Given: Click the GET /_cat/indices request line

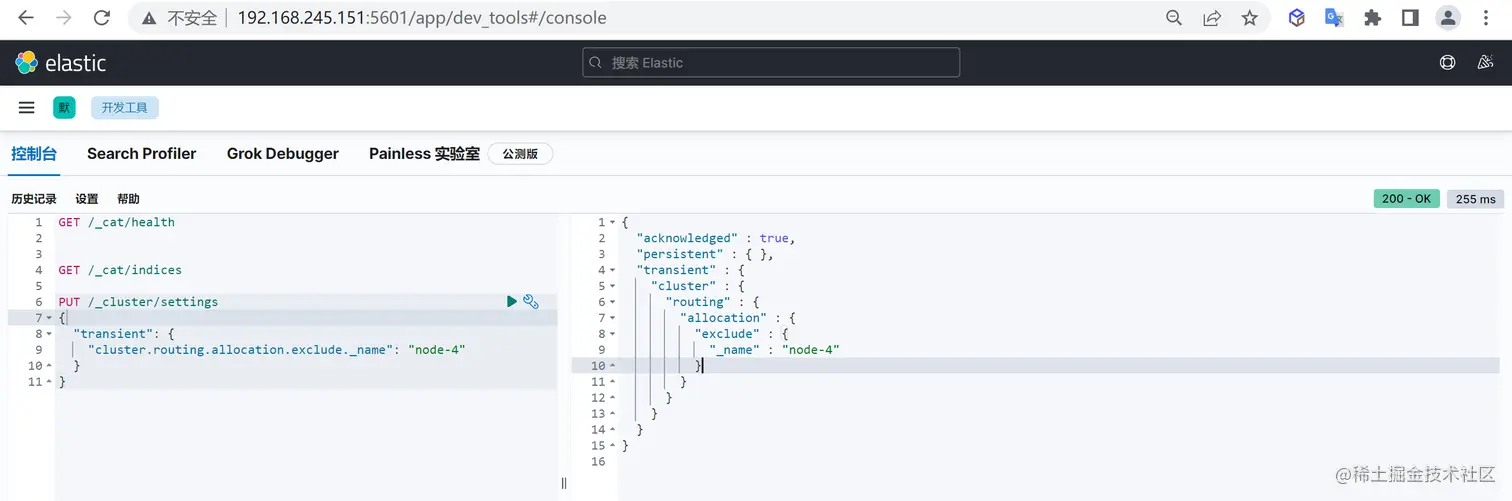Looking at the screenshot, I should coord(120,270).
